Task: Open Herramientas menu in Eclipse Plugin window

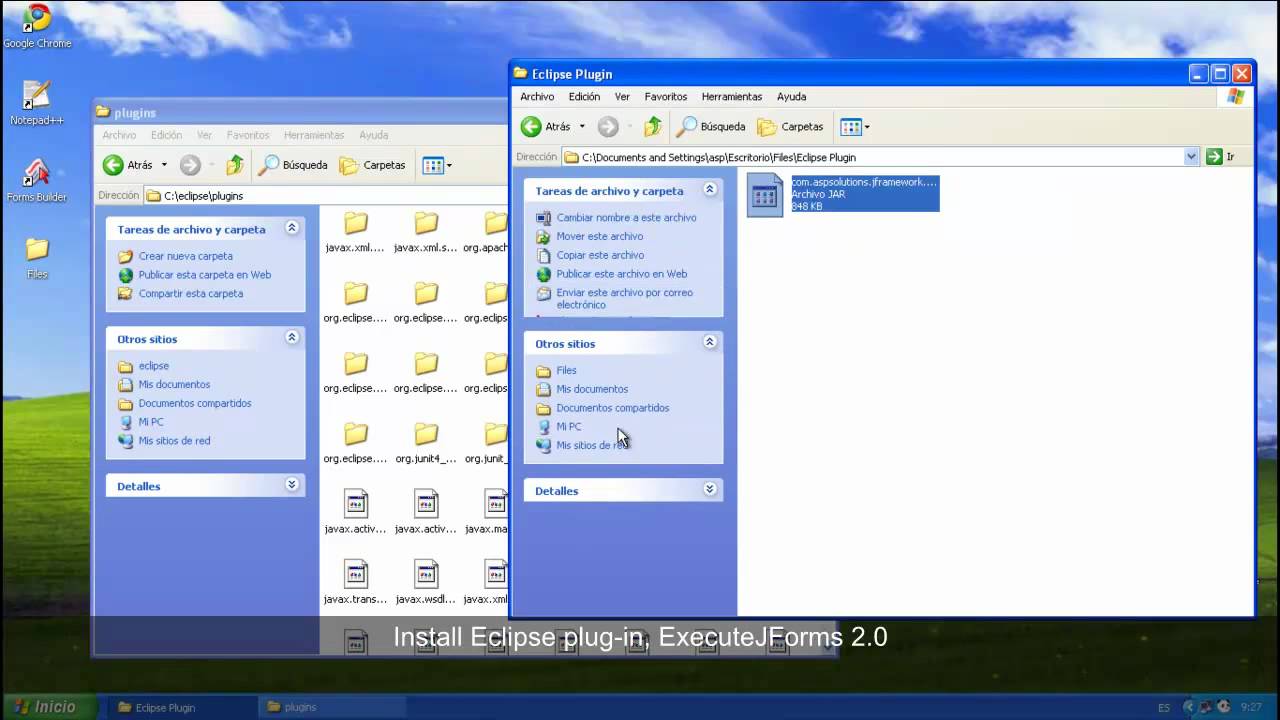Action: click(732, 97)
